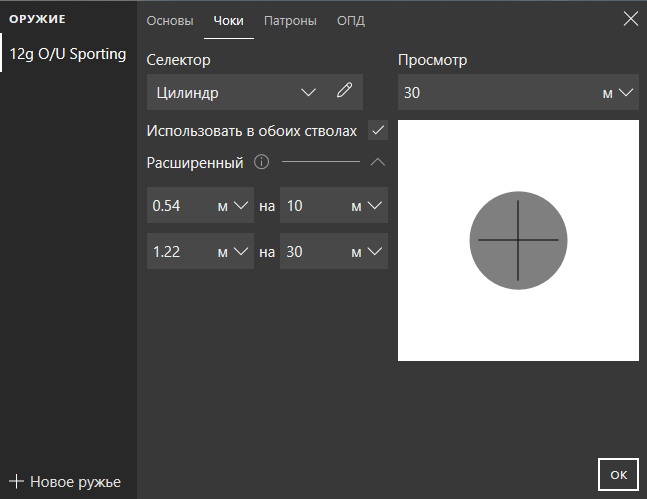Click the Расширенный label text

pyautogui.click(x=195, y=163)
